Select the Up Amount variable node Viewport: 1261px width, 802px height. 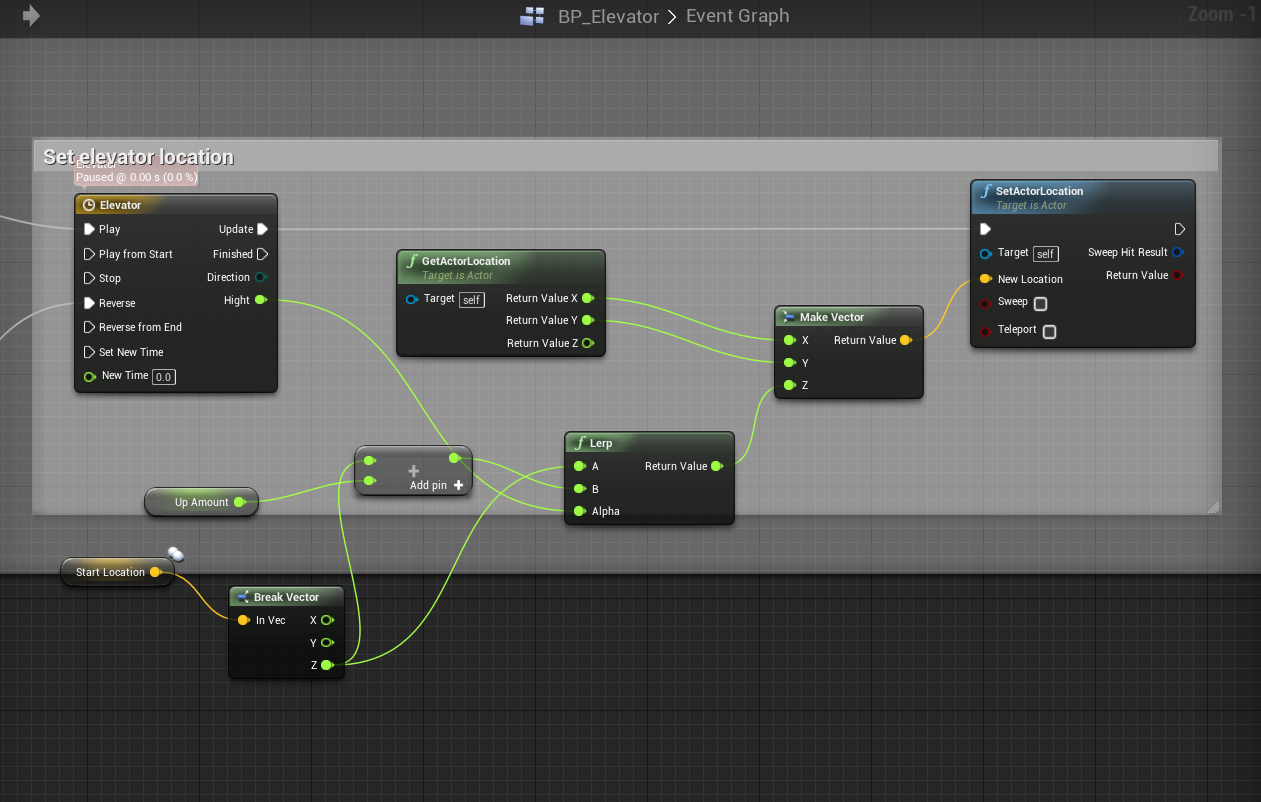(201, 502)
